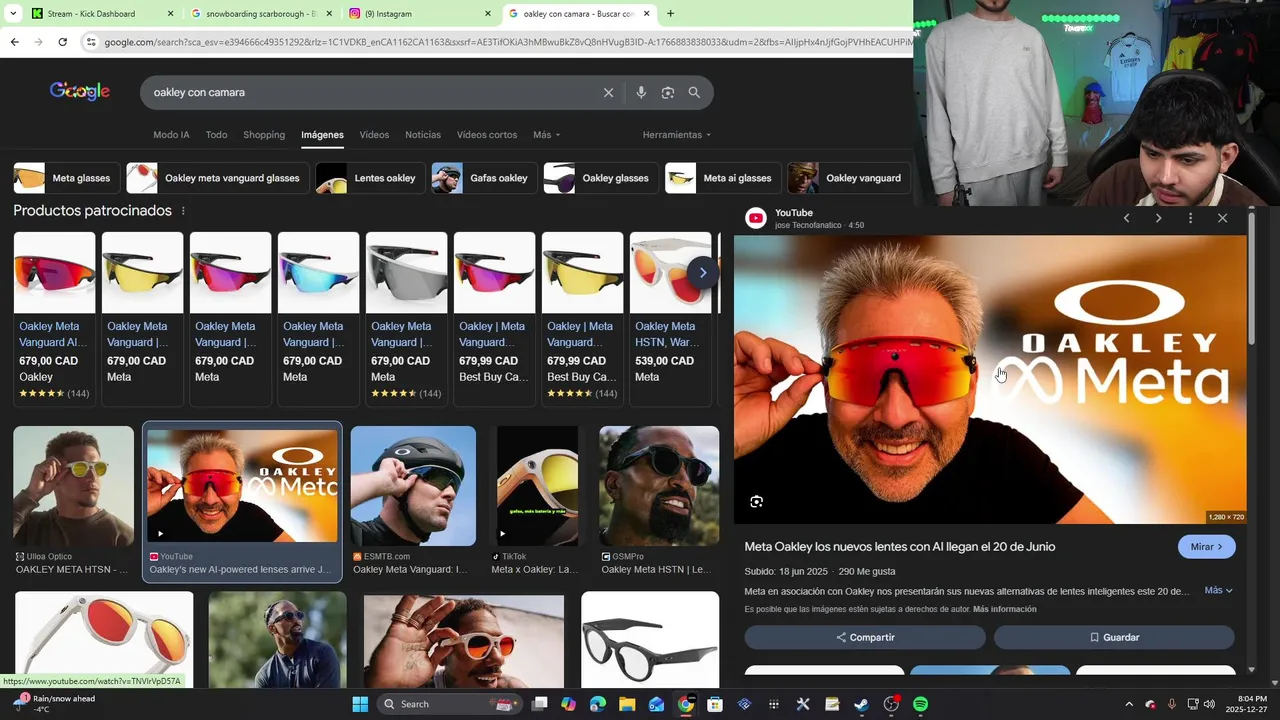Open the clock showing 8:04 PM

tap(1252, 704)
